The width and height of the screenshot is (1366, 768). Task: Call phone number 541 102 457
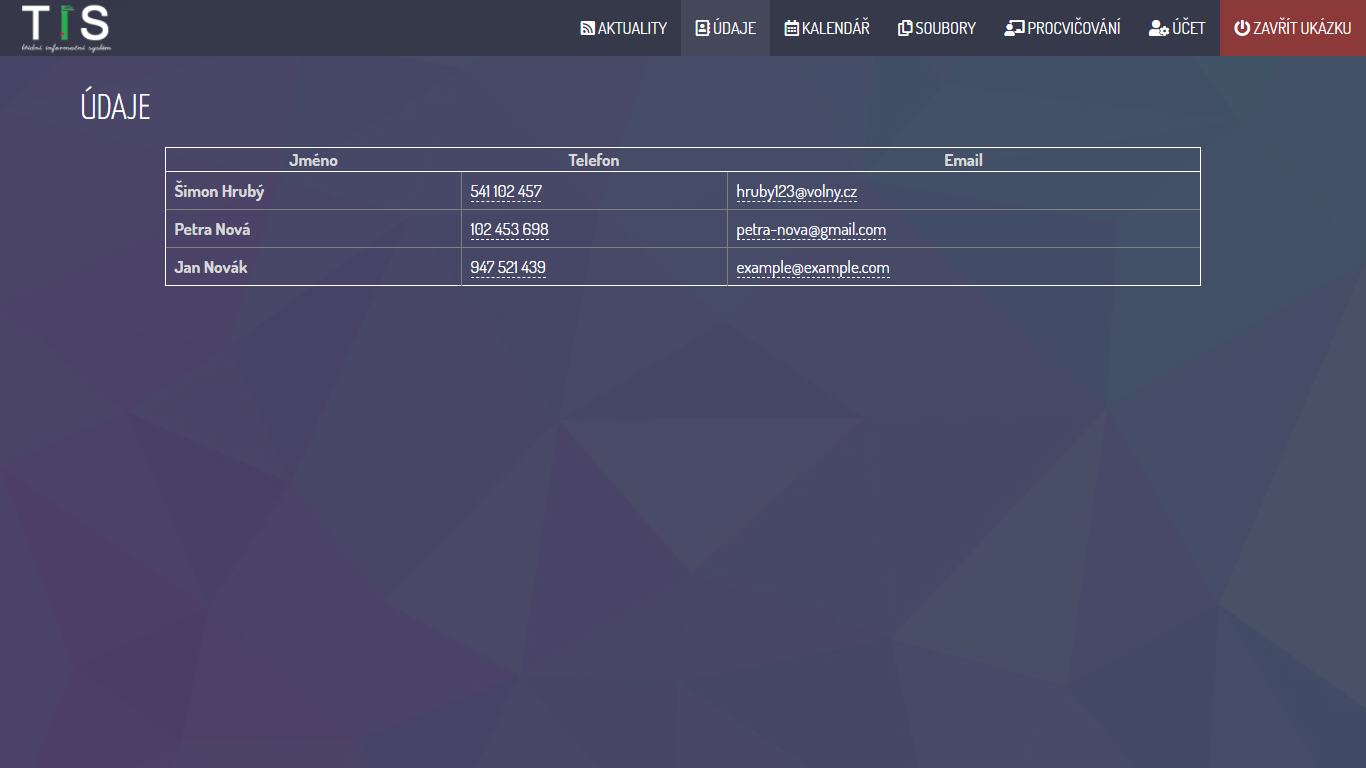coord(506,191)
